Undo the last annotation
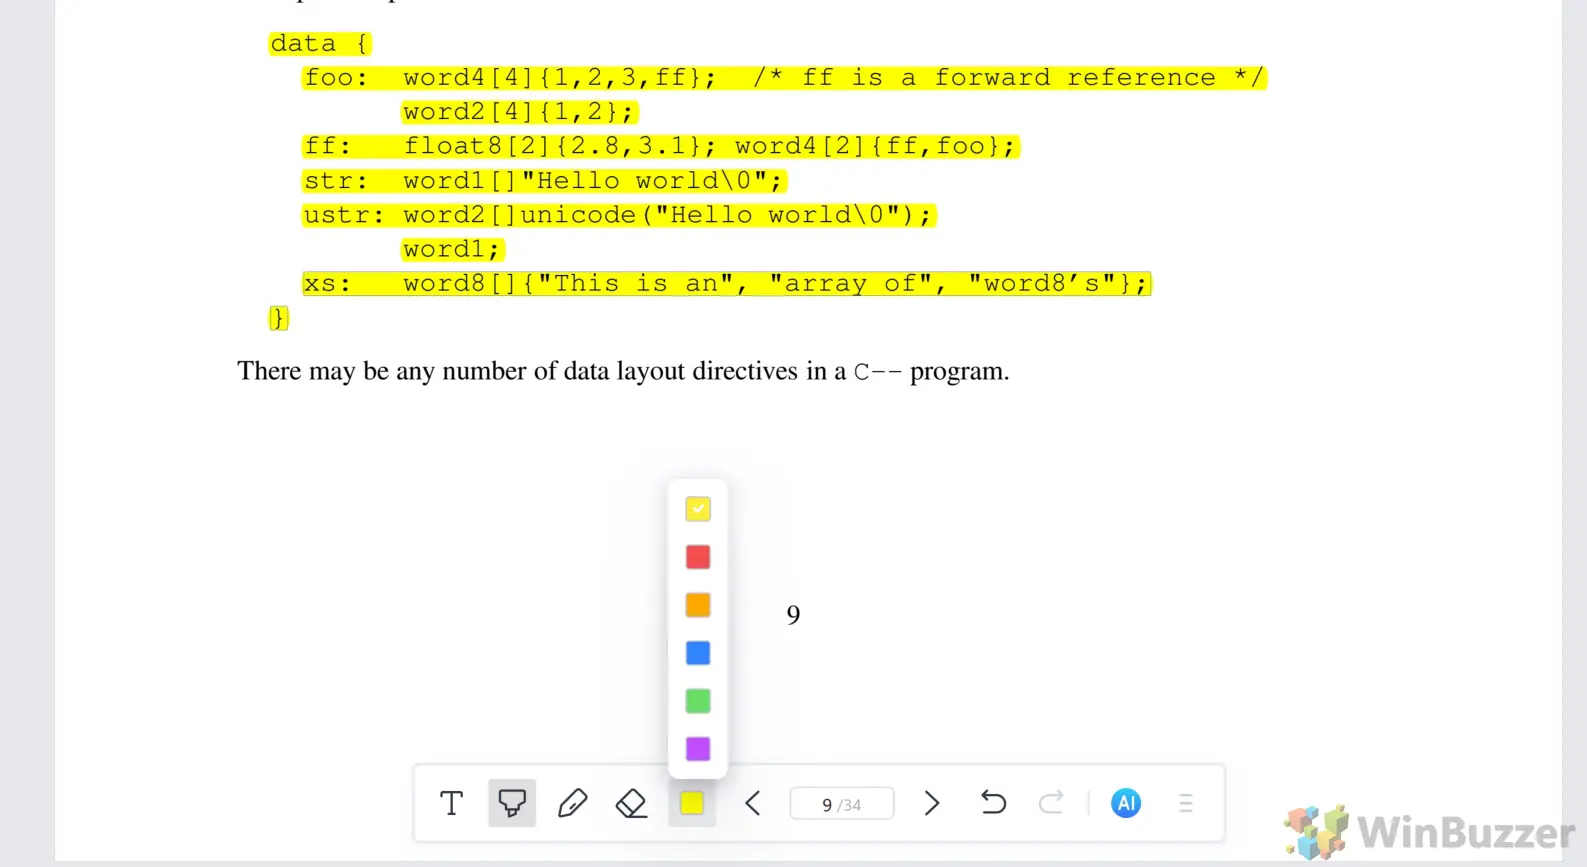The image size is (1587, 867). [x=992, y=803]
